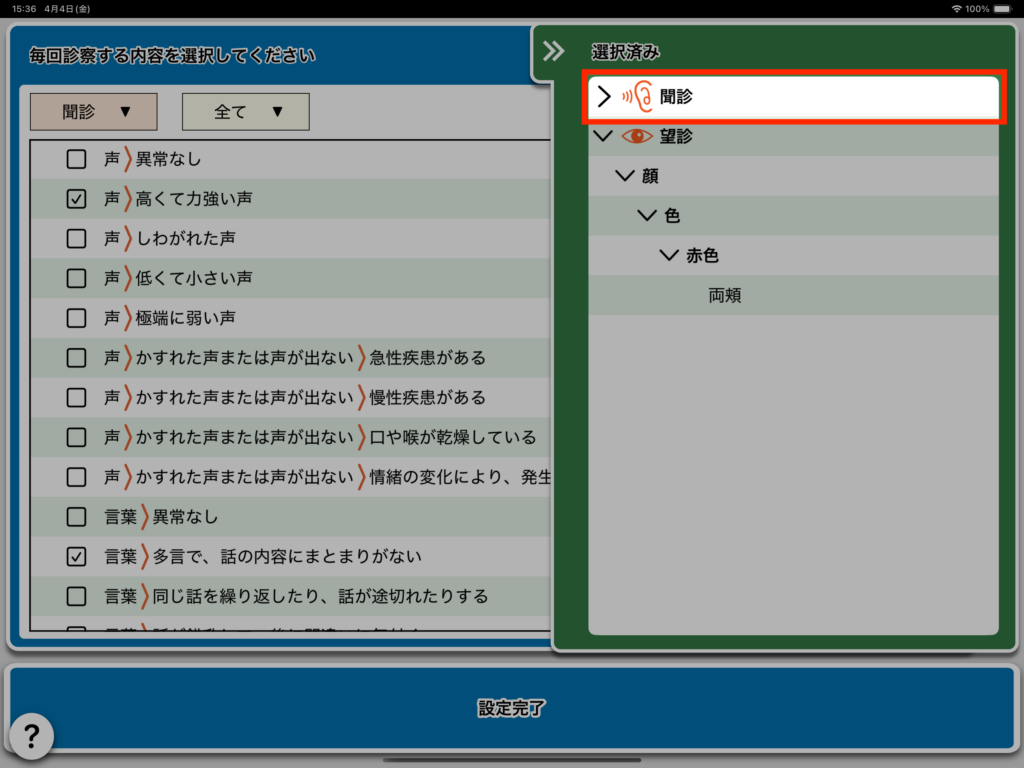Check the しわがれた声 checkbox
The image size is (1024, 768).
[x=76, y=238]
